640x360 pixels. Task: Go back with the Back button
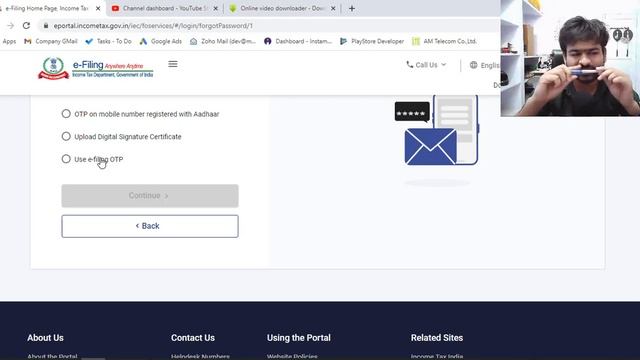click(150, 226)
